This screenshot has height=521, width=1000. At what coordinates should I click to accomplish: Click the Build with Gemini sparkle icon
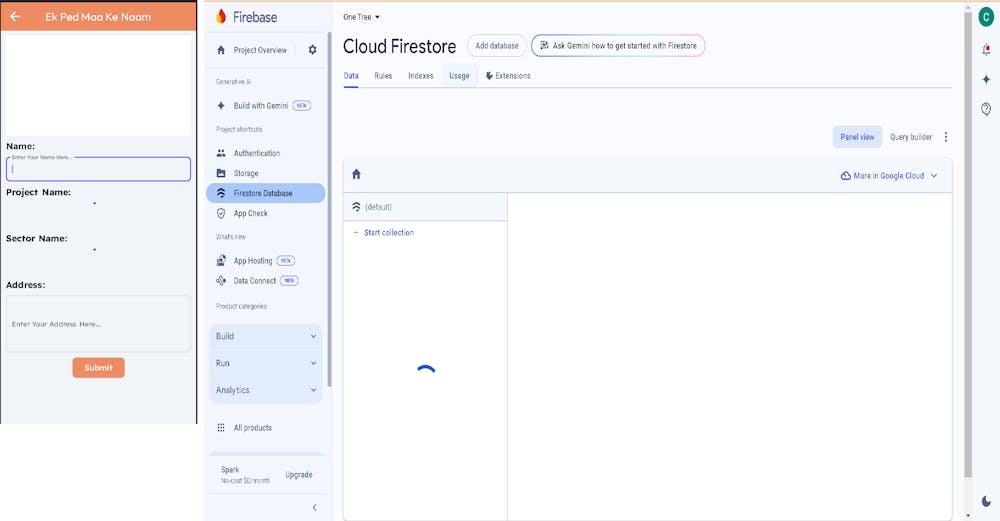221,105
